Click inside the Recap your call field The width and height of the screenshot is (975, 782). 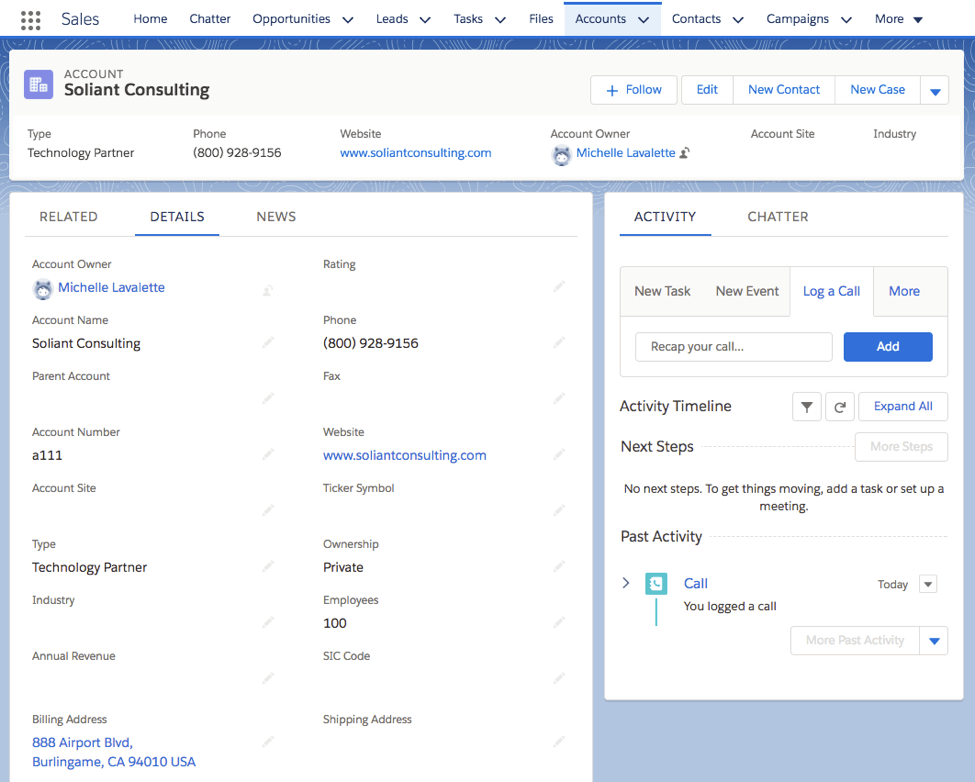(733, 347)
